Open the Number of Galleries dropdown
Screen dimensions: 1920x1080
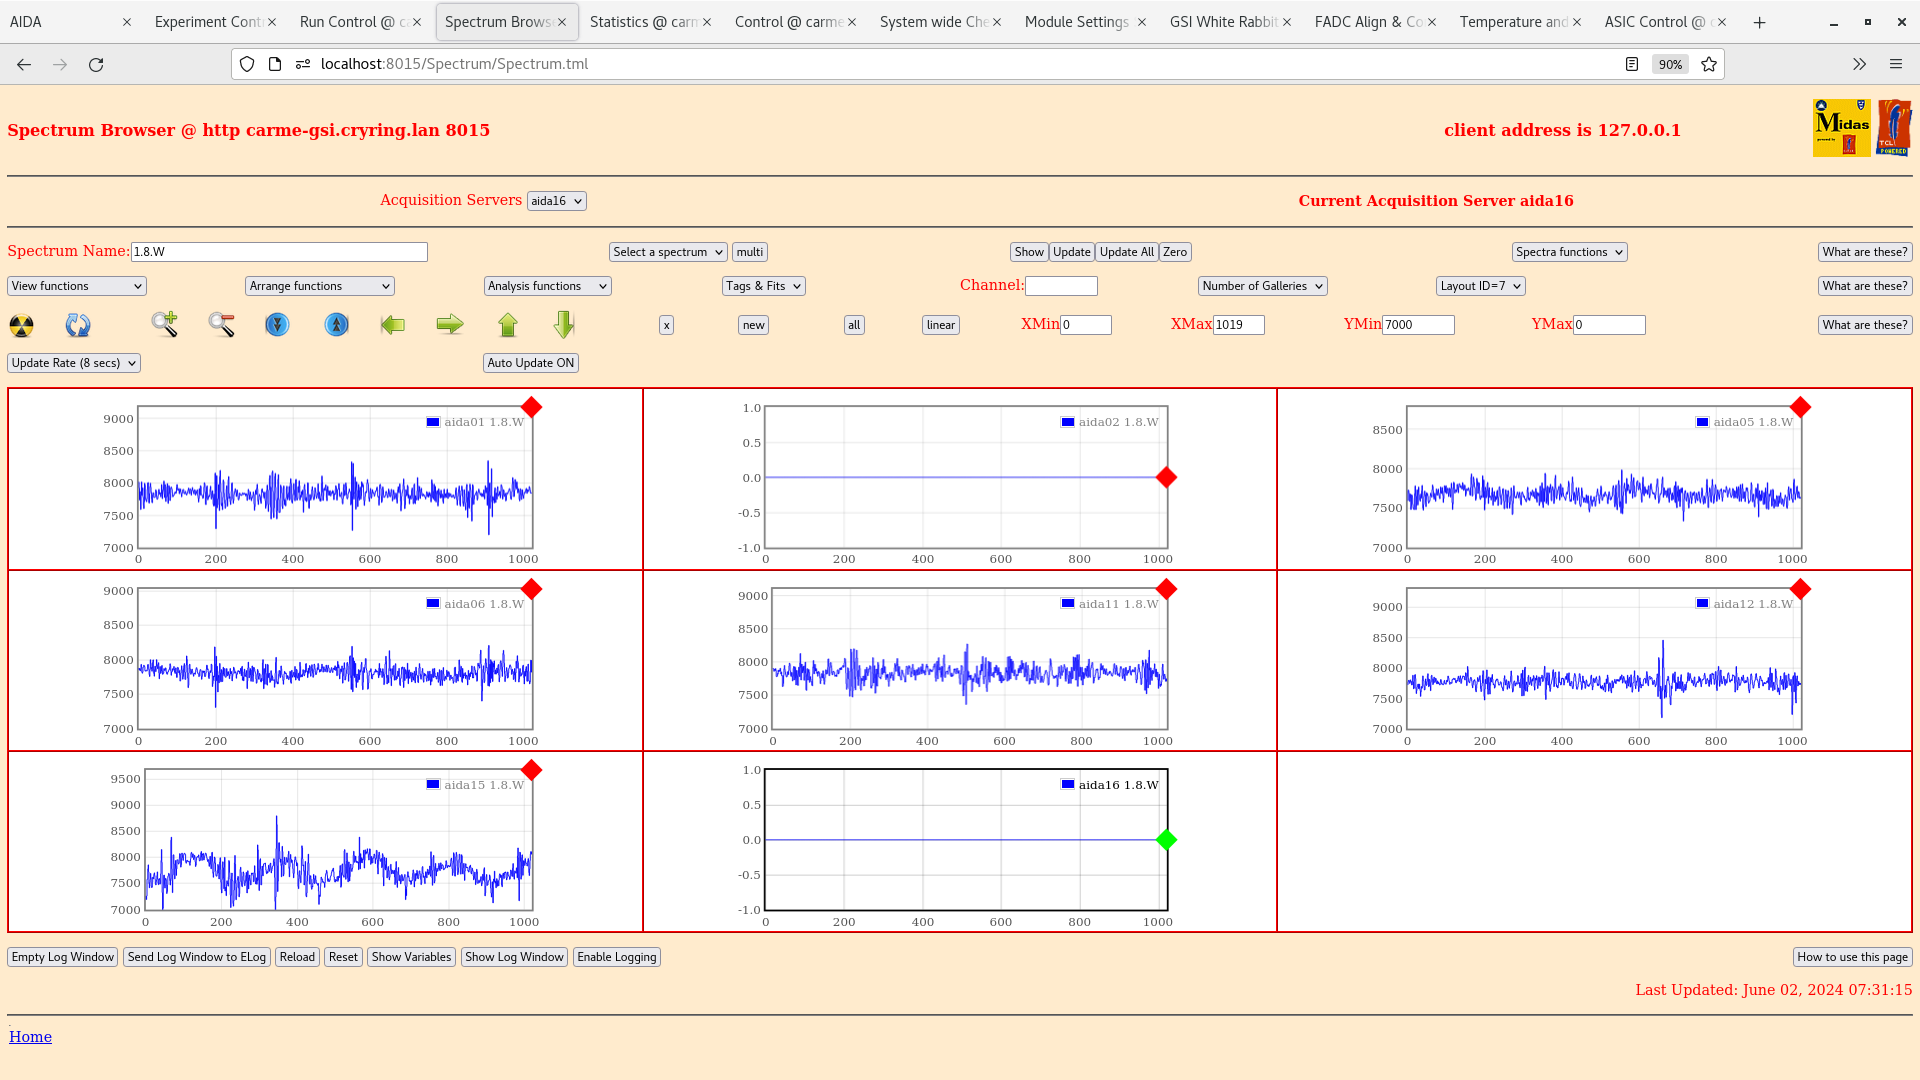pos(1262,286)
